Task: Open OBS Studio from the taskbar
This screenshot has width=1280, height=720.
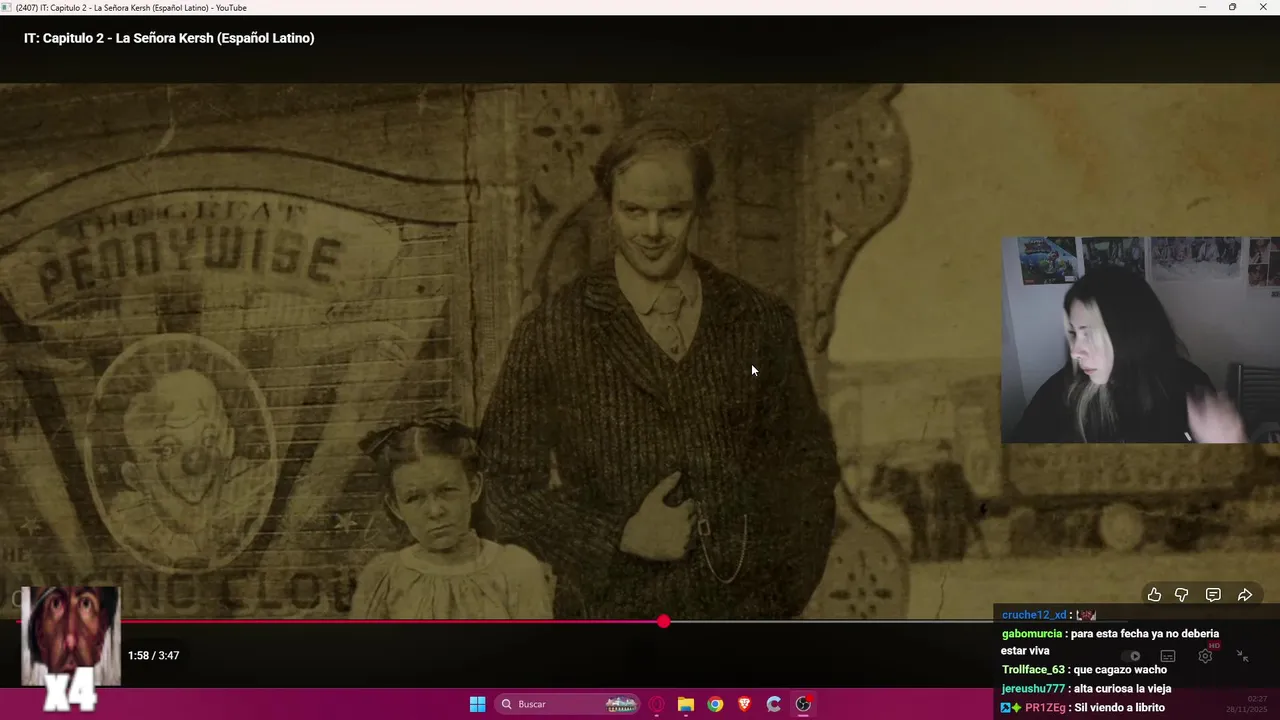Action: (x=803, y=704)
